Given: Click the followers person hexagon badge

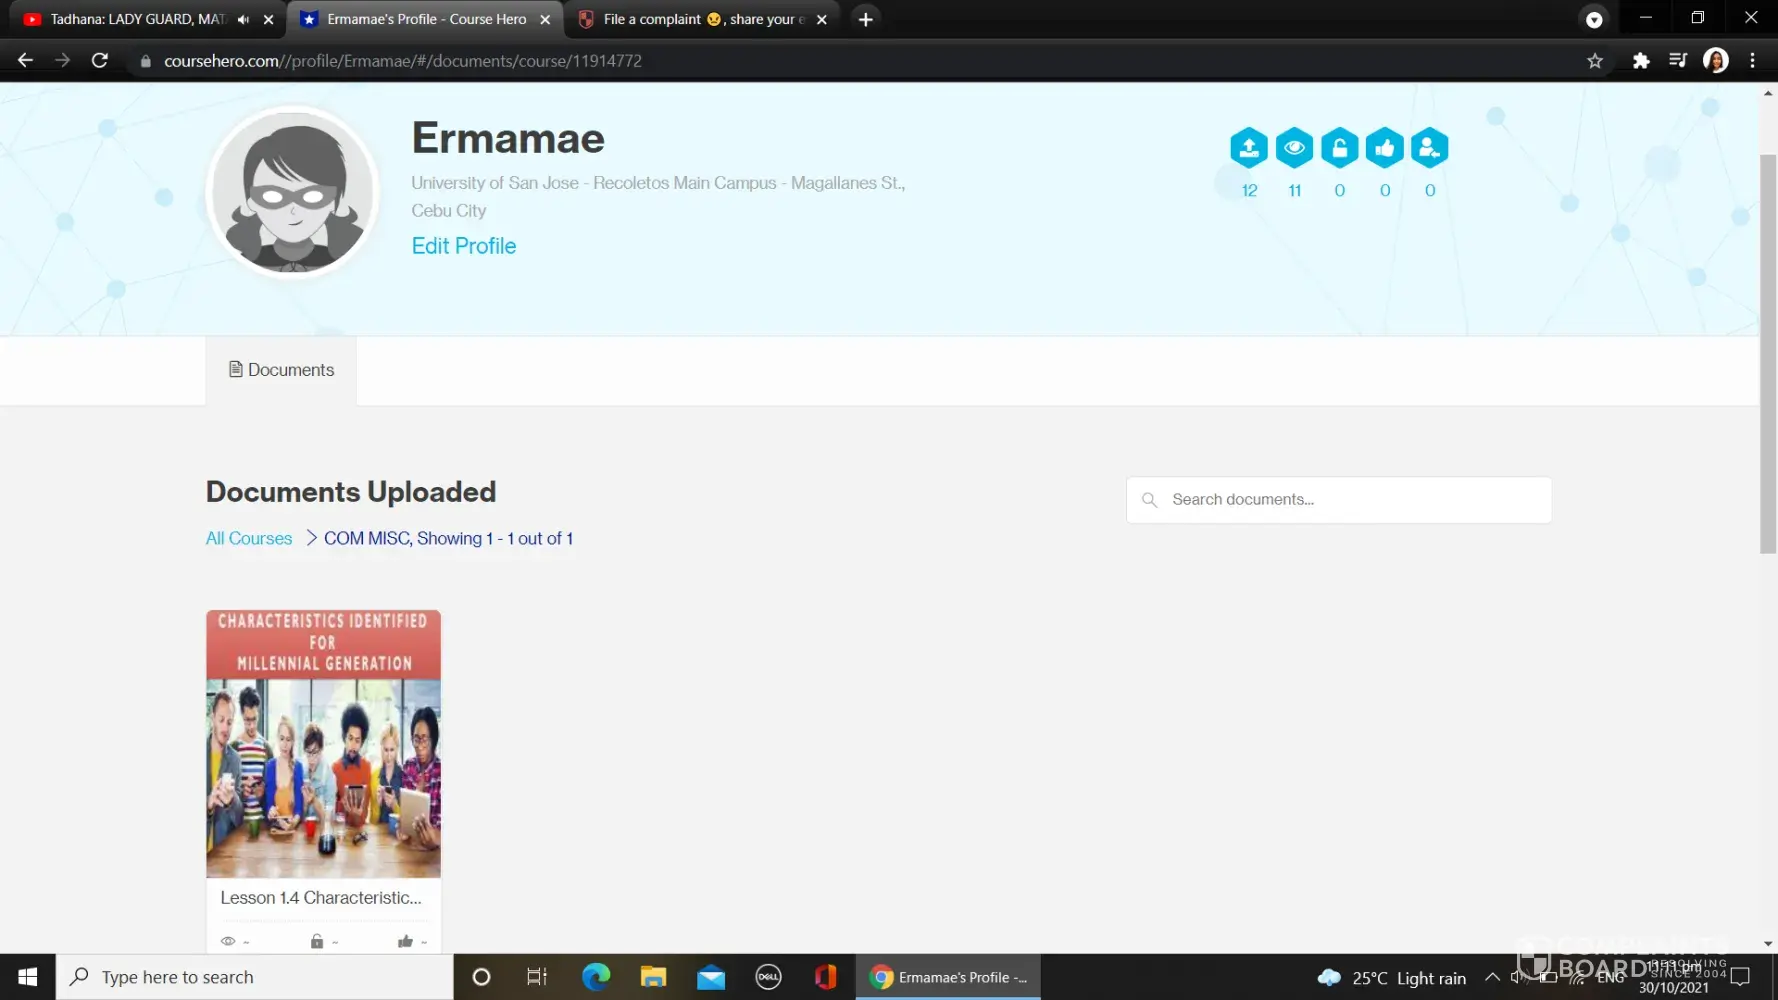Looking at the screenshot, I should click(x=1429, y=148).
